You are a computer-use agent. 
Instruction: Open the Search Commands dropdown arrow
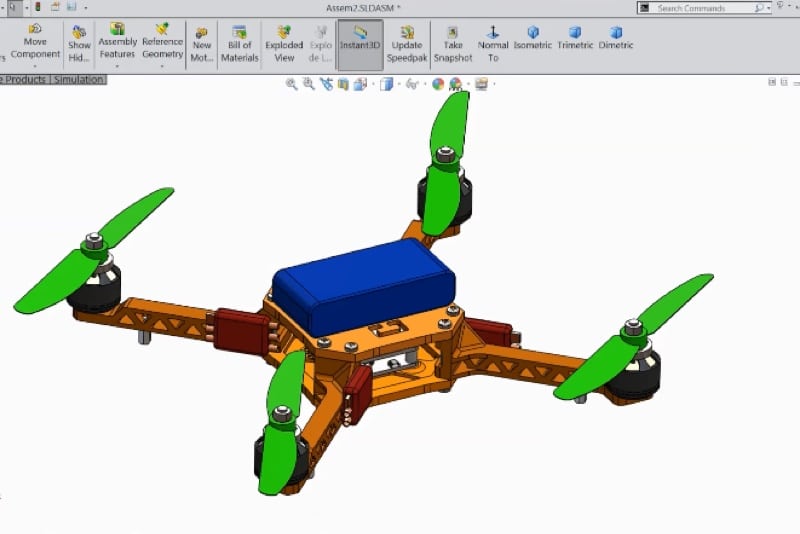coord(768,8)
